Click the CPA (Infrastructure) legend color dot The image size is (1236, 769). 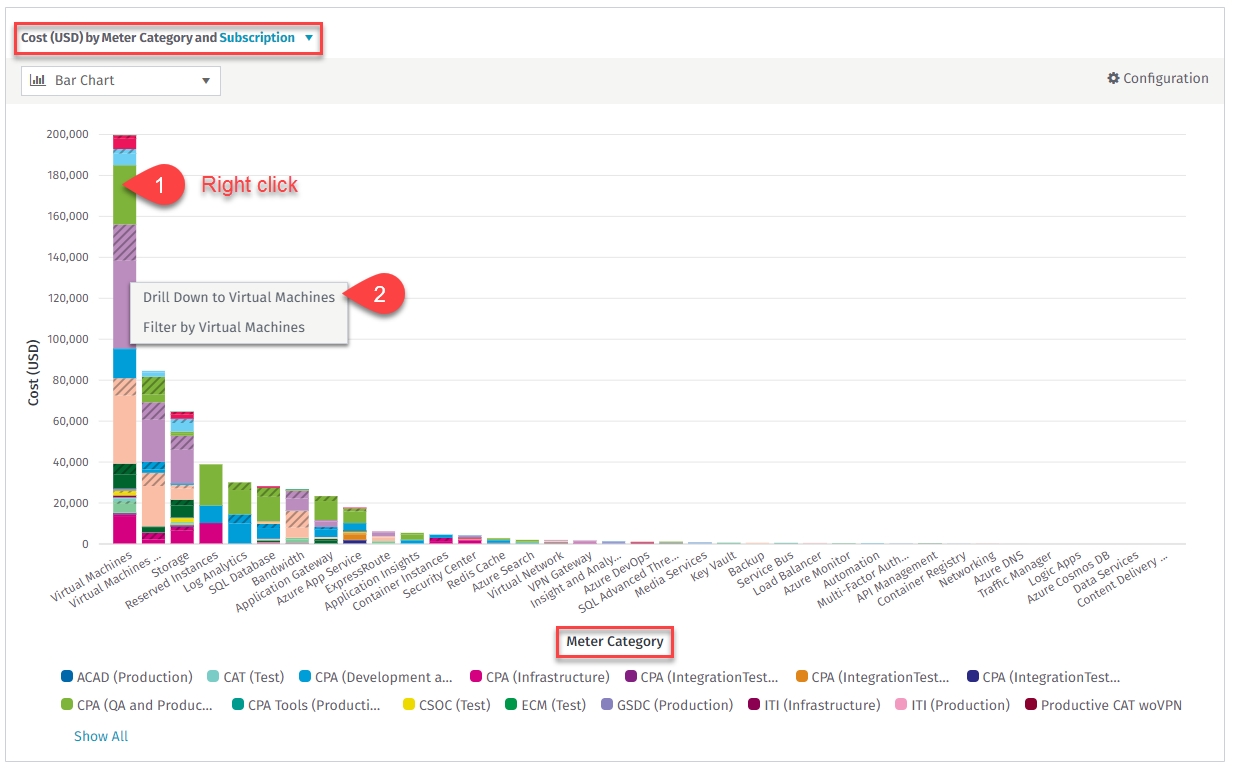(x=476, y=677)
